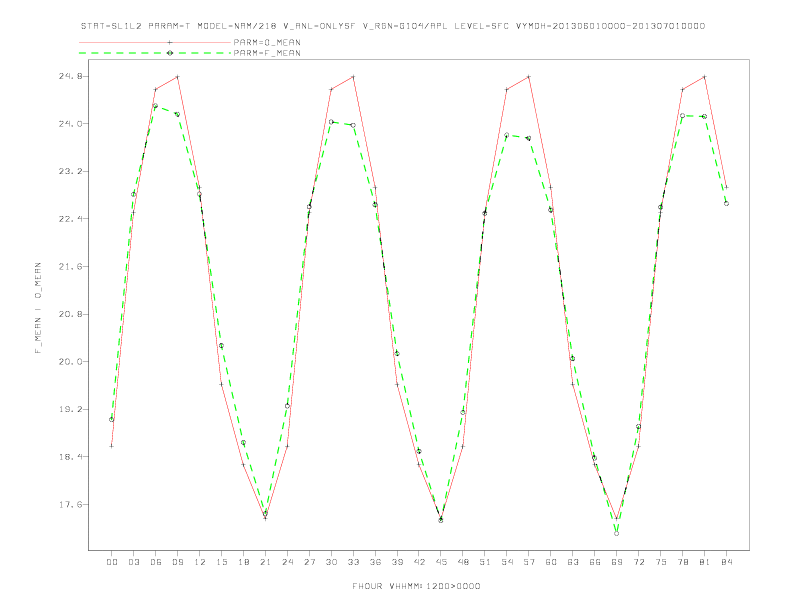Click x-axis hour label 81
The image size is (792, 612).
(705, 562)
